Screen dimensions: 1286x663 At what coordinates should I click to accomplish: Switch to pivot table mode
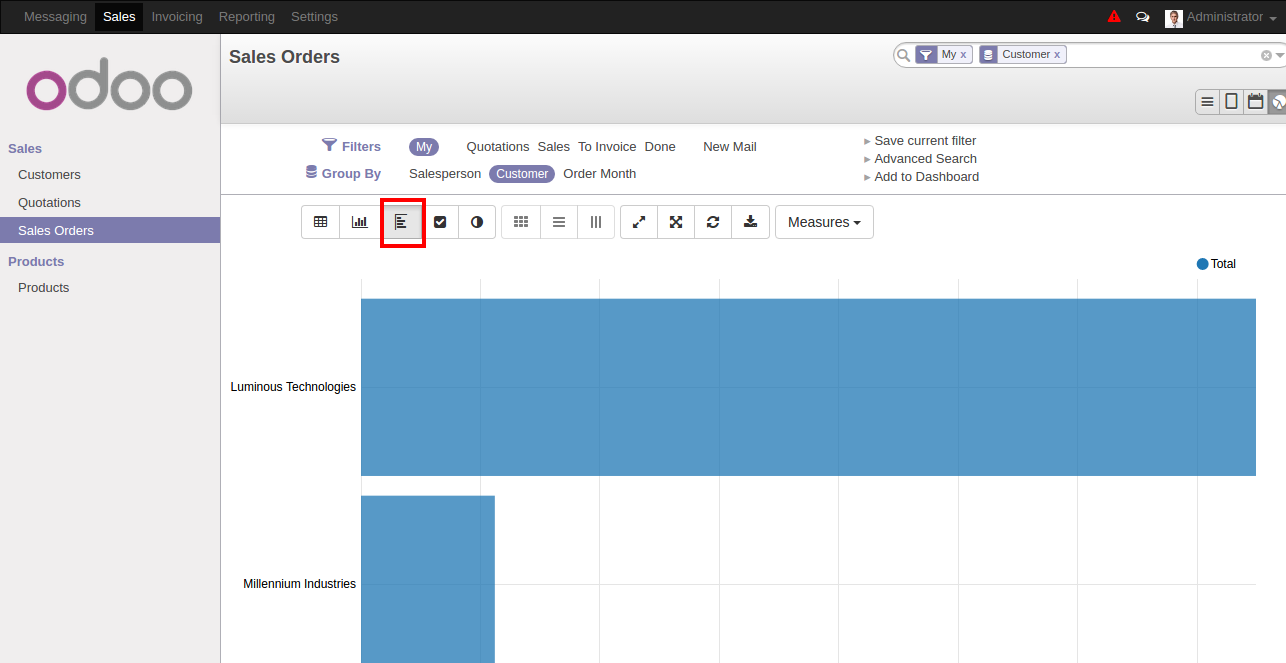tap(321, 222)
